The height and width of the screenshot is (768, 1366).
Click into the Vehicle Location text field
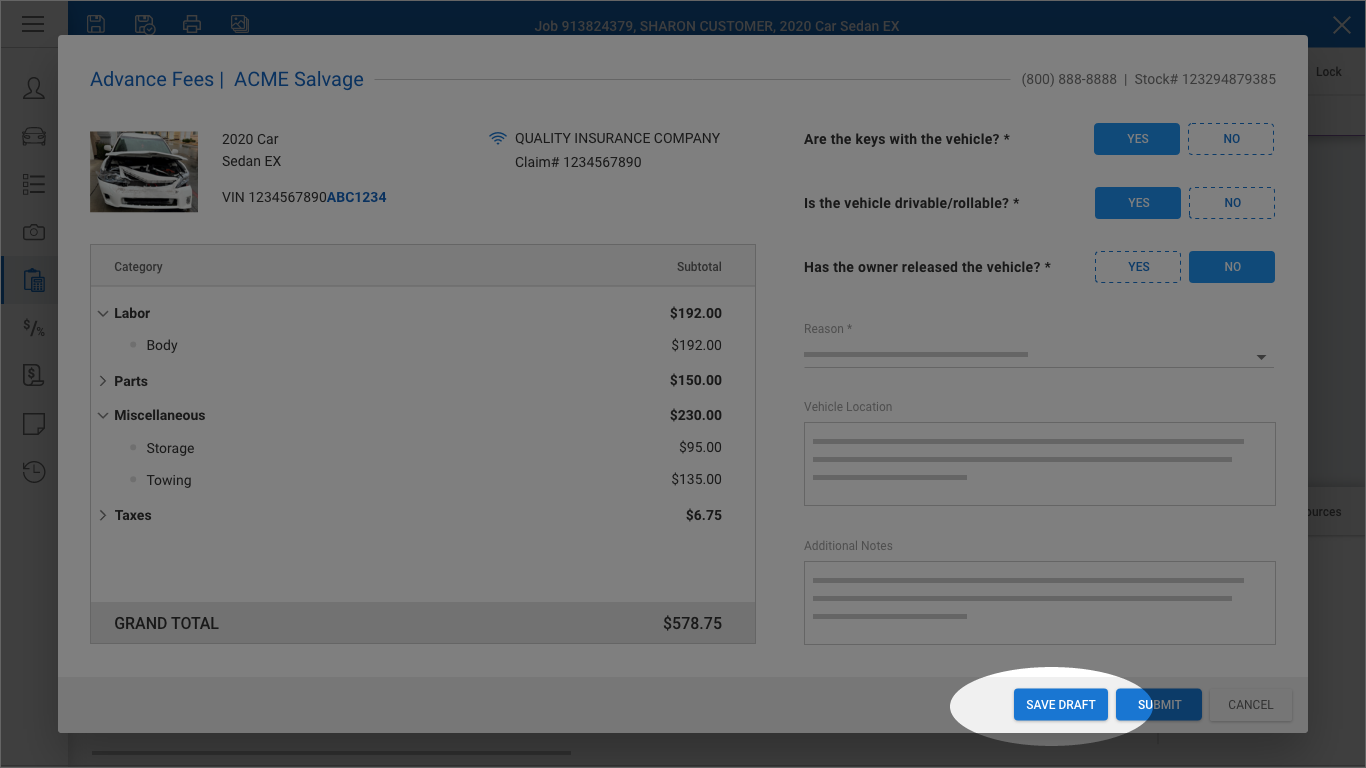[x=1039, y=464]
